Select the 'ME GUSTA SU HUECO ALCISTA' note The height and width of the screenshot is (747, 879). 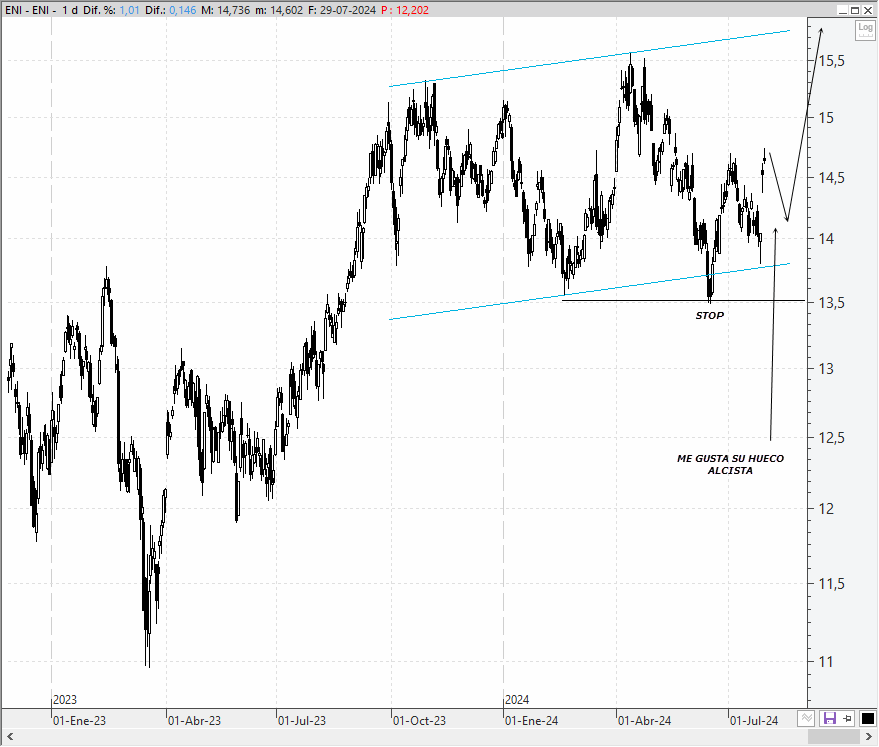click(x=730, y=464)
